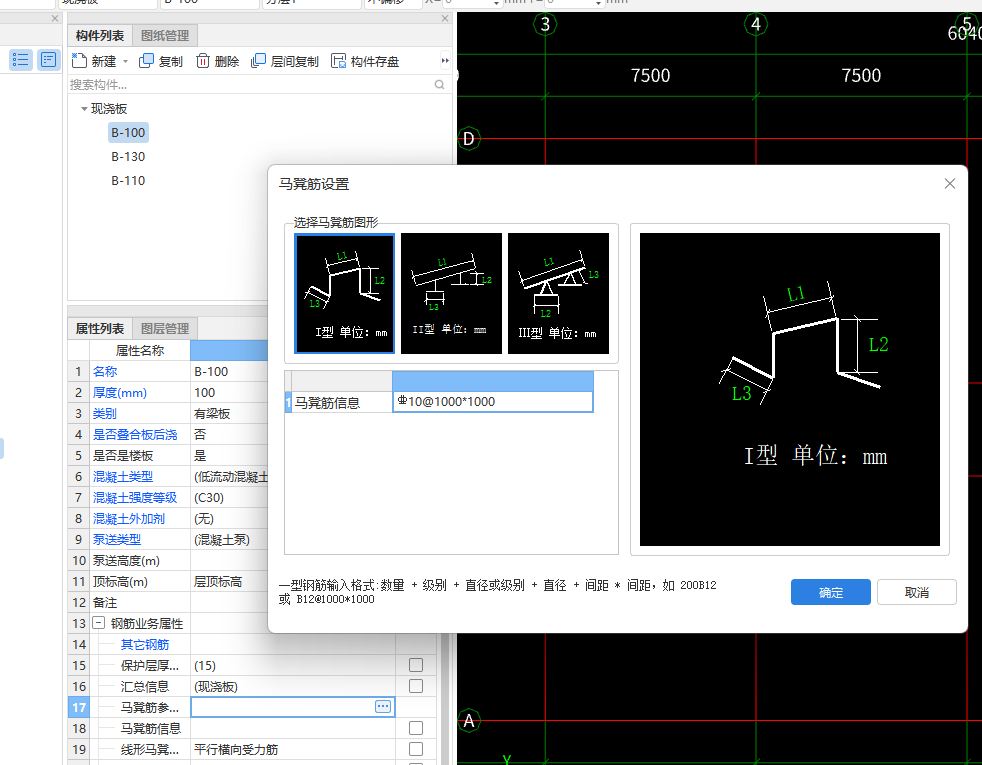Click 是否叠合板后浇 property name

click(x=135, y=434)
